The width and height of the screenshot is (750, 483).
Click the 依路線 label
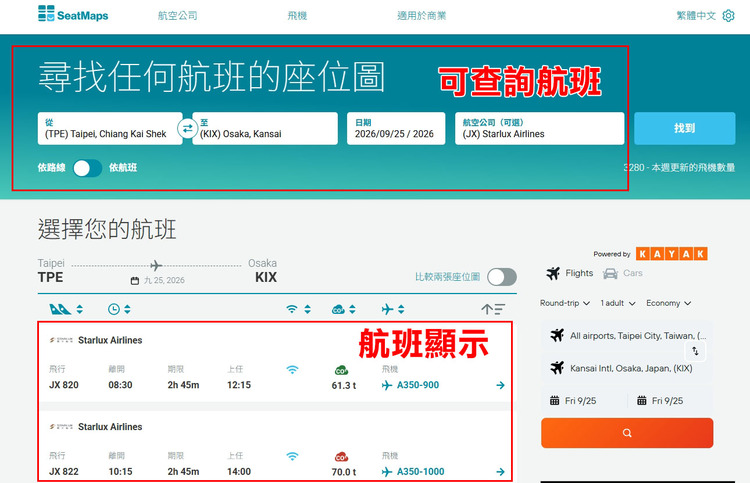click(52, 167)
